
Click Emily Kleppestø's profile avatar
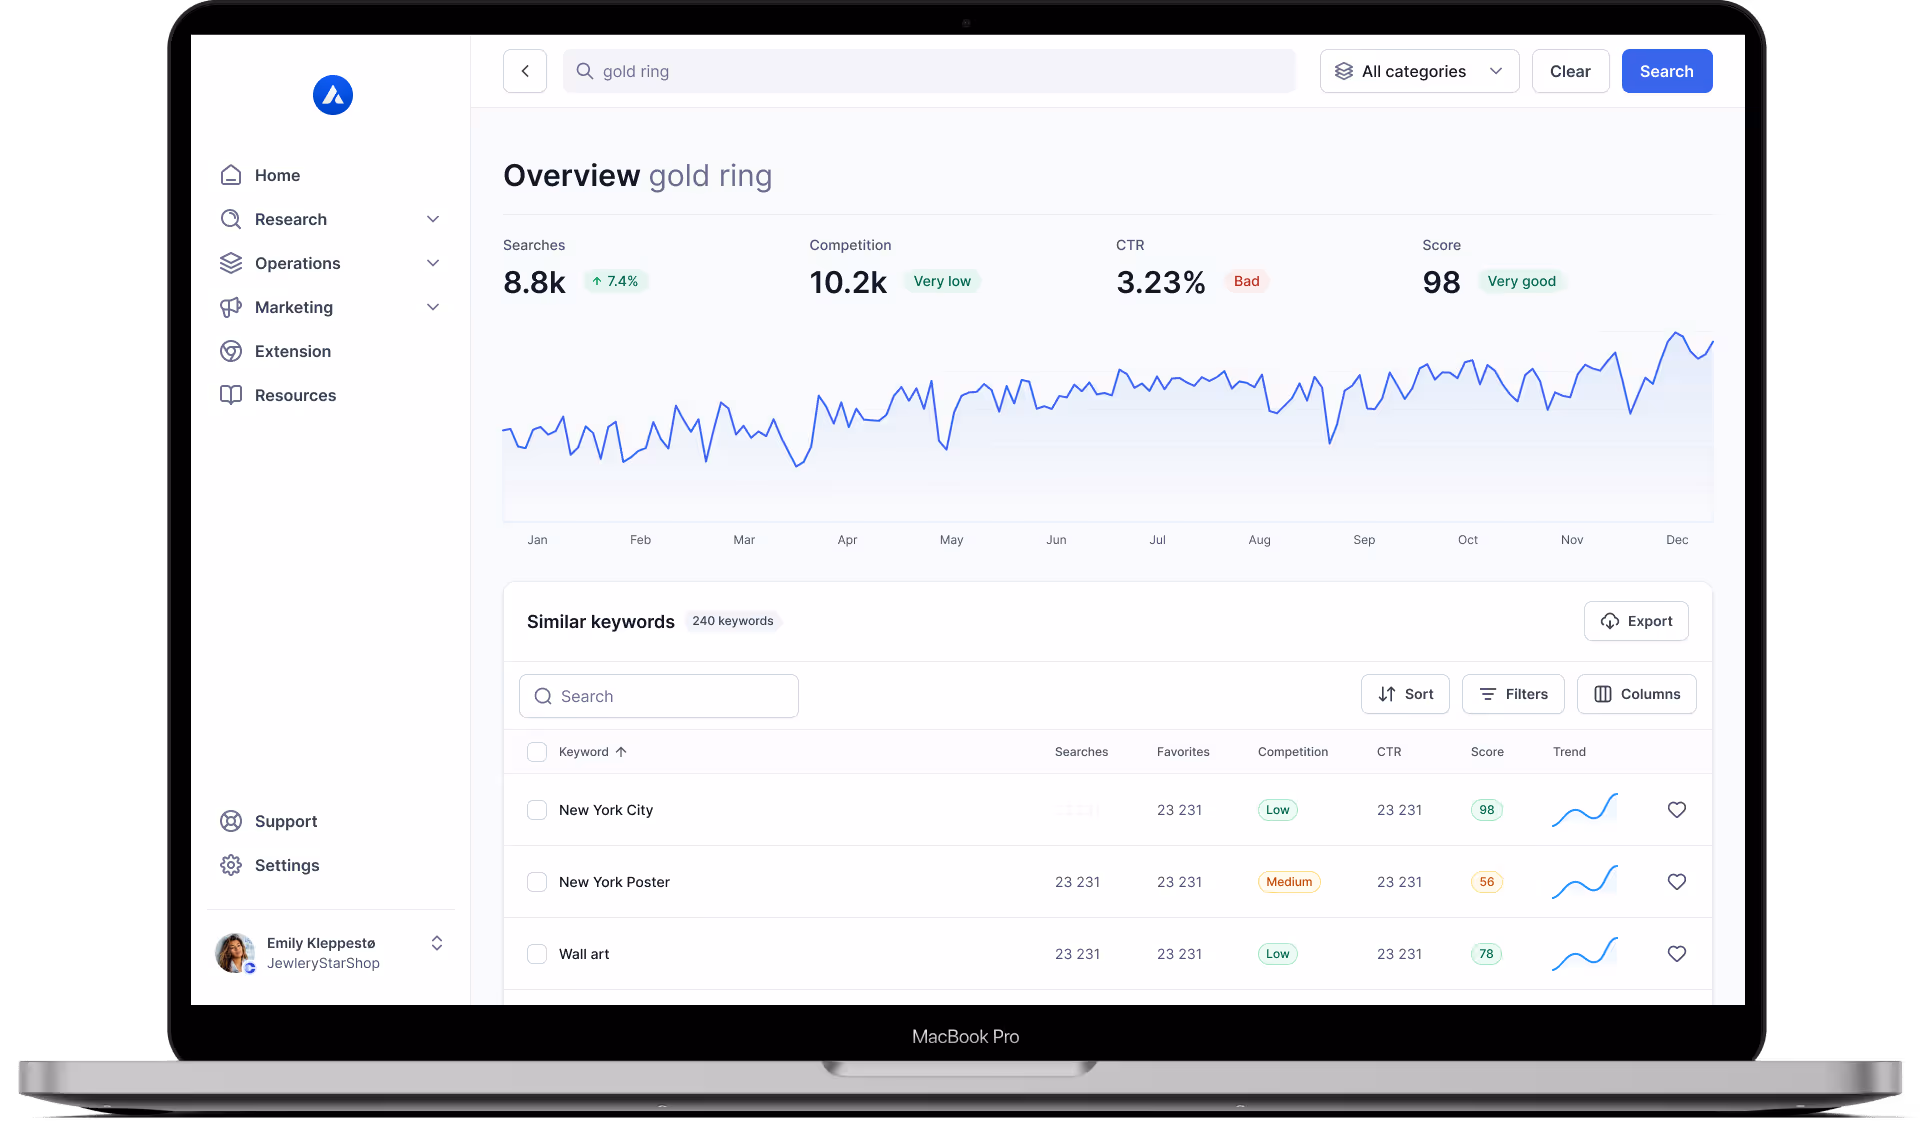coord(235,953)
